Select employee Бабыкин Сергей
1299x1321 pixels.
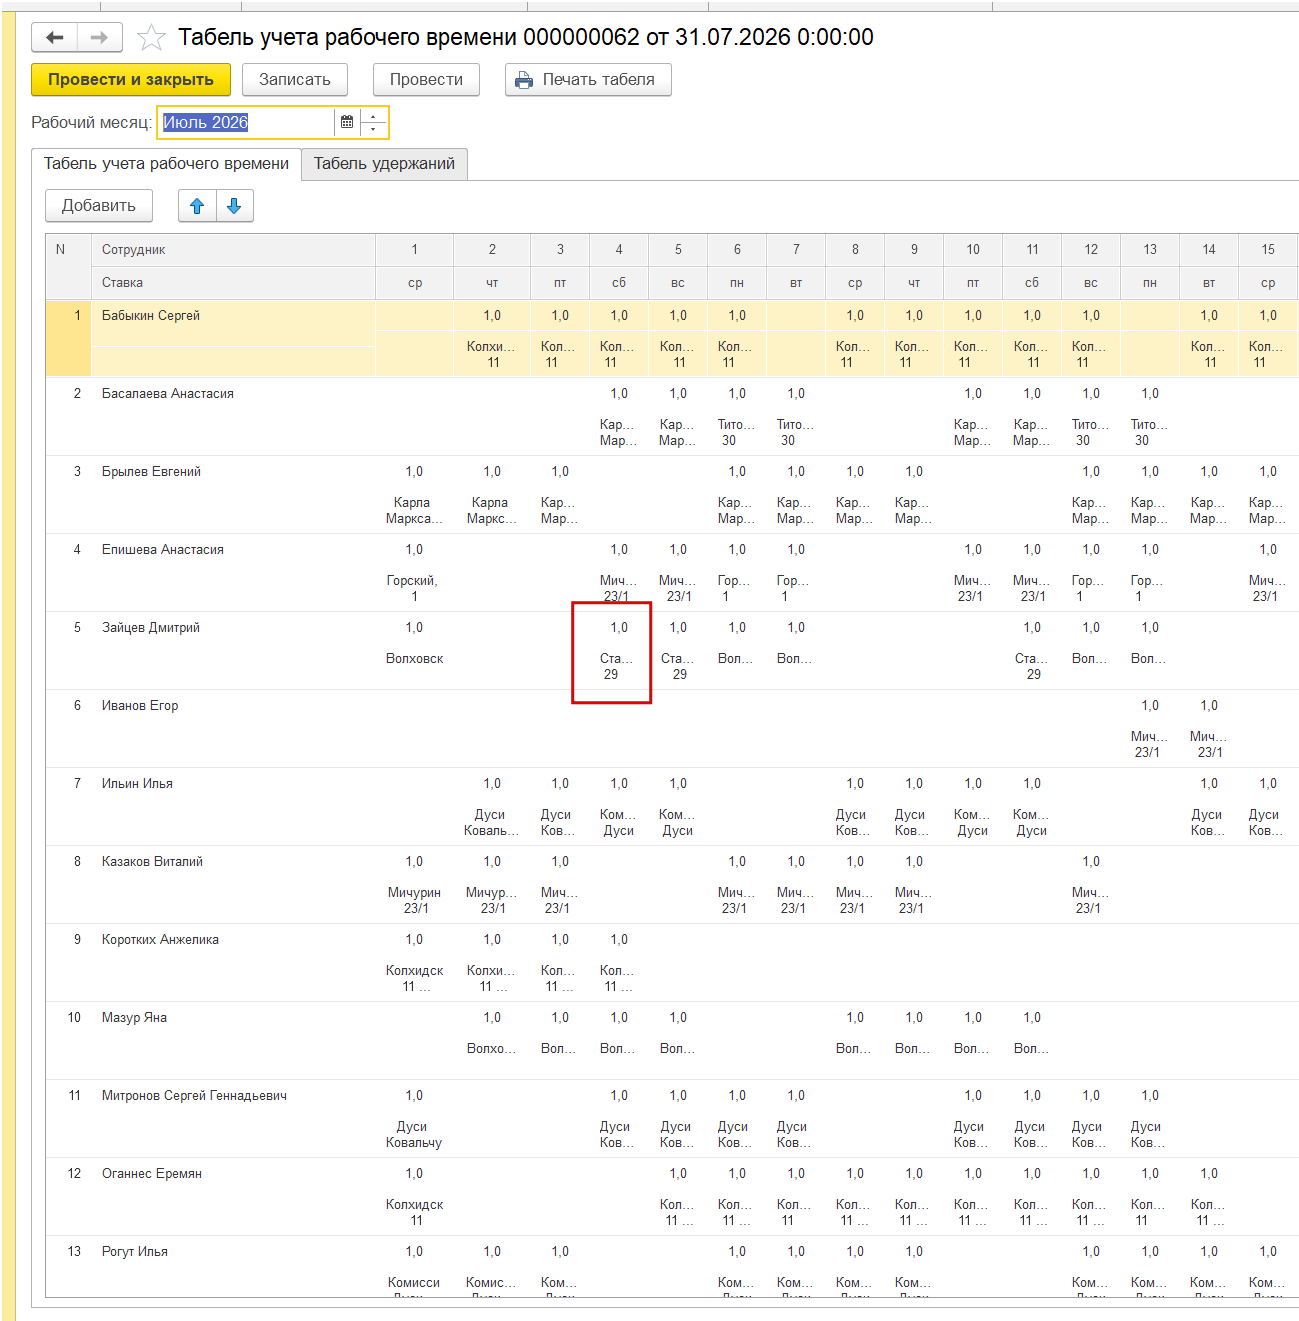(151, 316)
